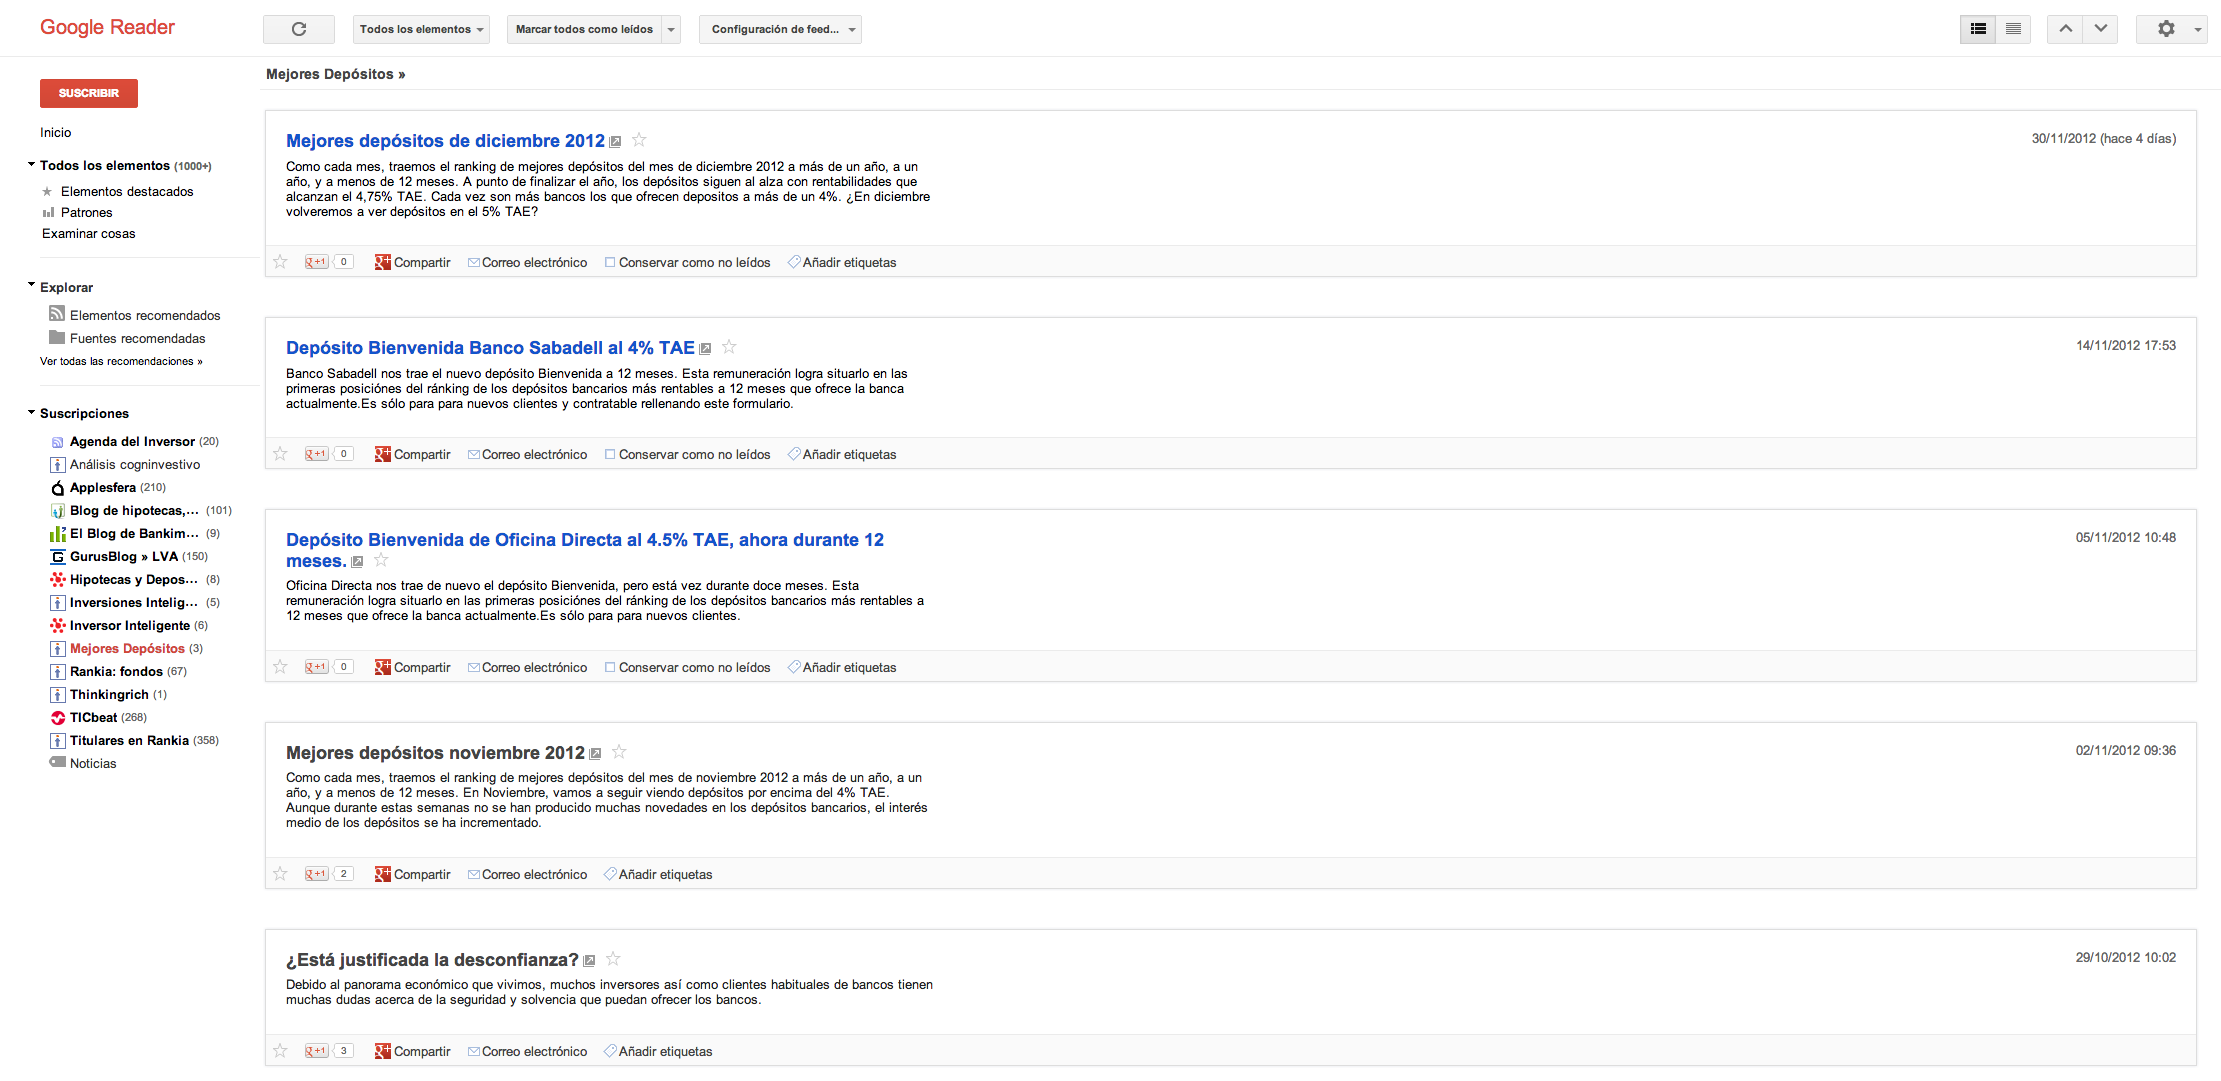Viewport: 2221px width, 1081px height.
Task: Toggle footer star on Banco Sabadell post
Action: click(281, 454)
